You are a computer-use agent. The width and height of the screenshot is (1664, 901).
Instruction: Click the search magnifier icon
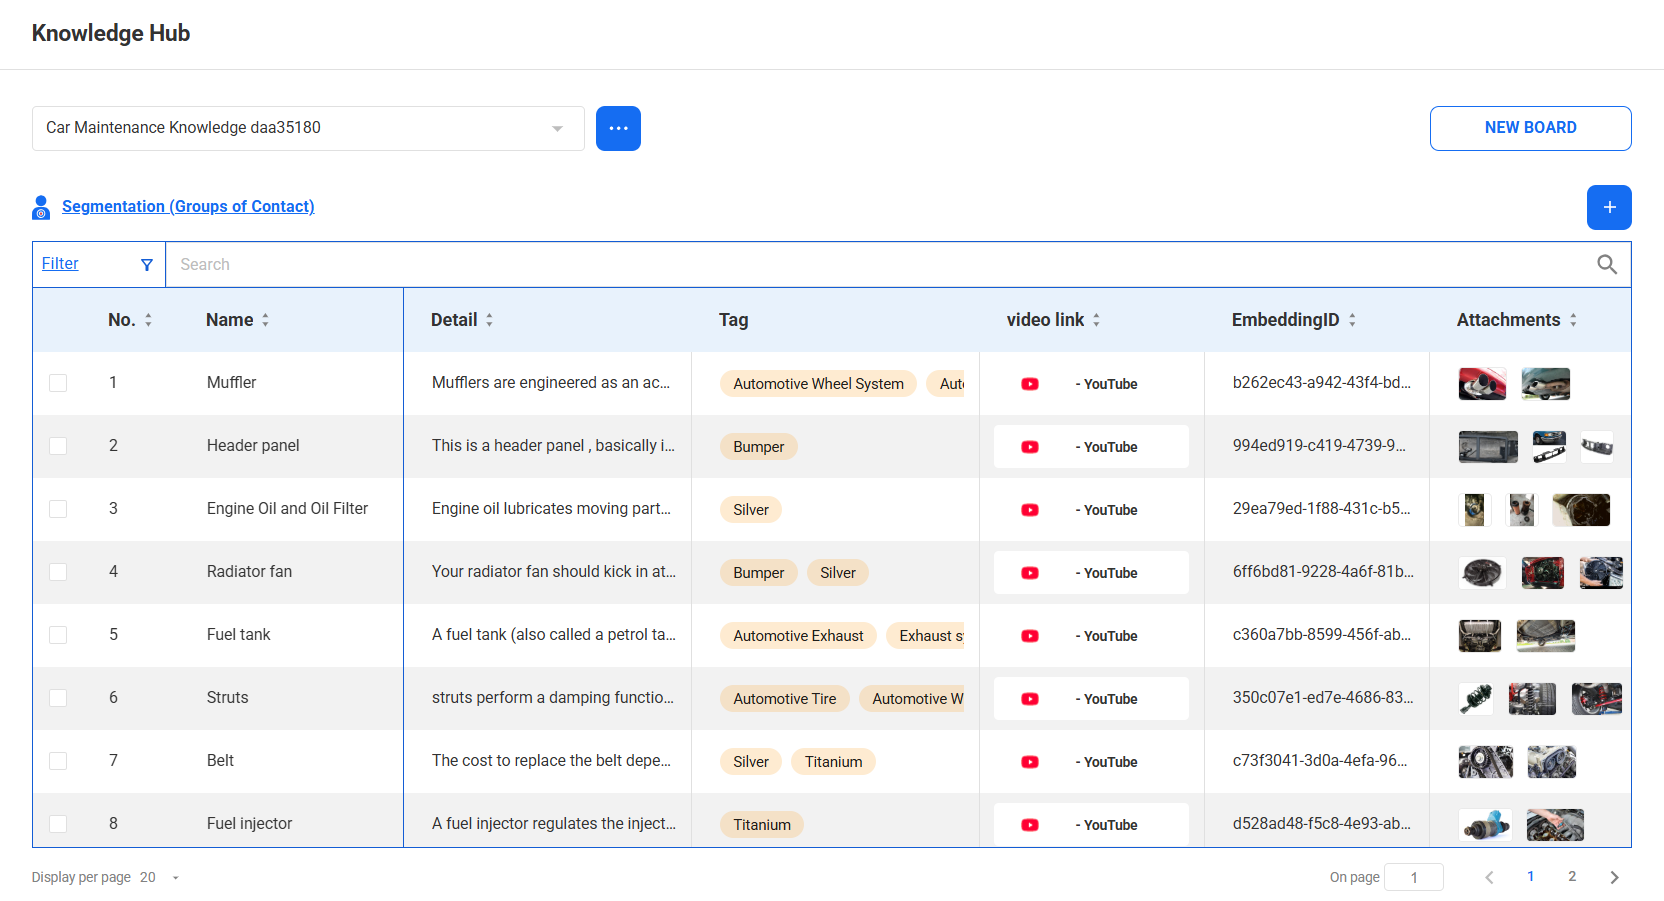pos(1606,264)
